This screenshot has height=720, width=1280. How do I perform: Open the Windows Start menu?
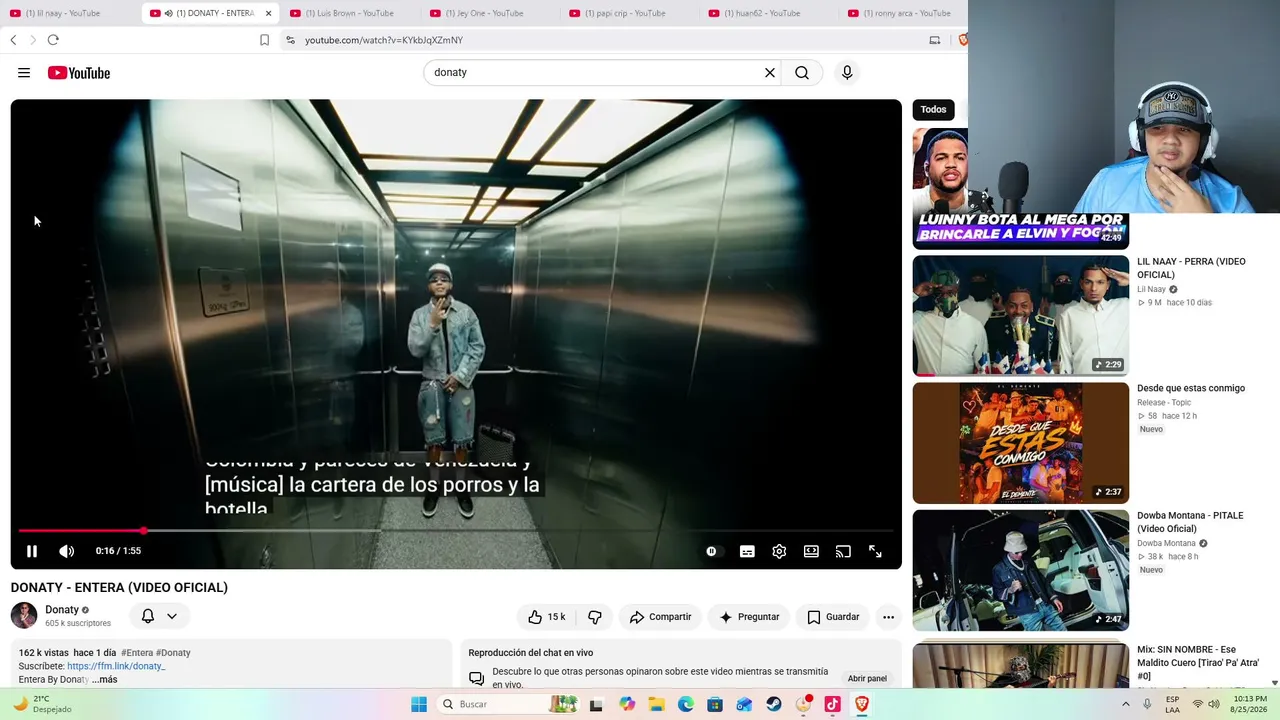(x=419, y=704)
